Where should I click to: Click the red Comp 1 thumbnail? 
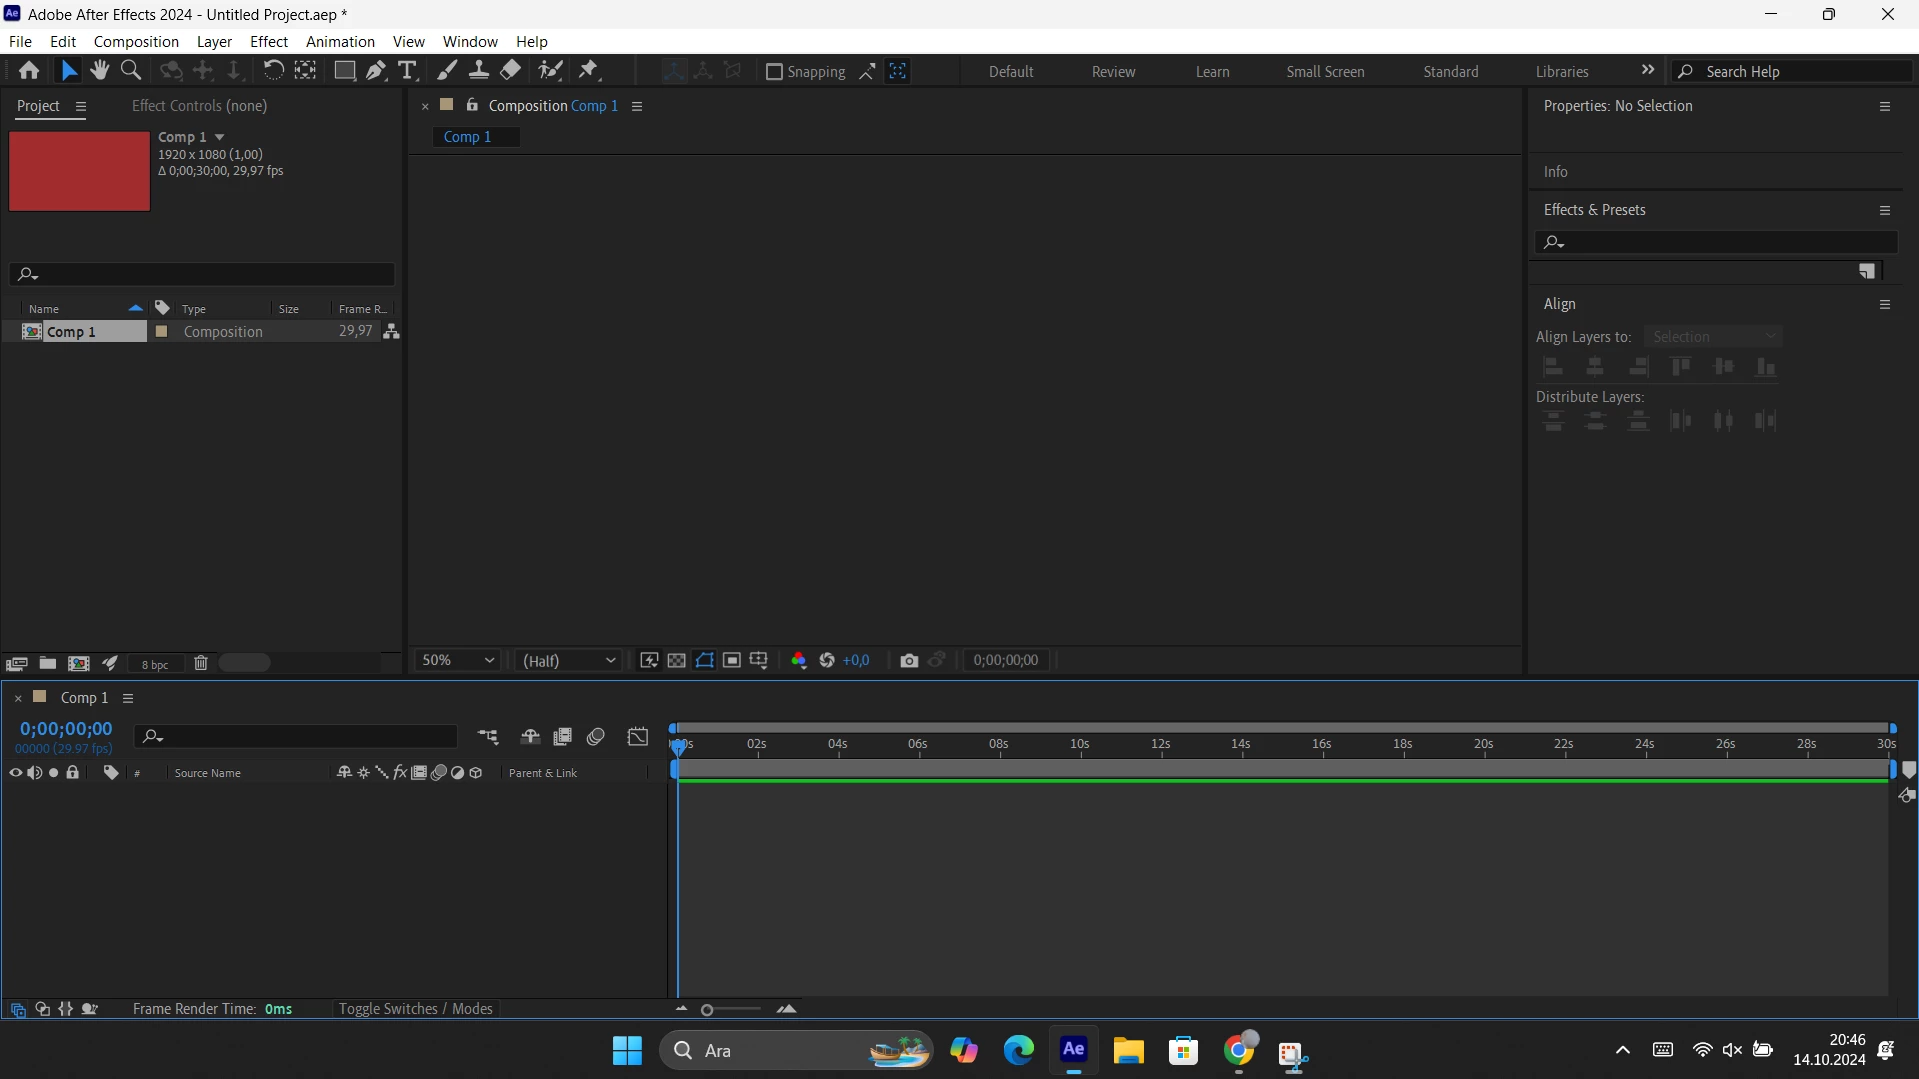[x=79, y=171]
